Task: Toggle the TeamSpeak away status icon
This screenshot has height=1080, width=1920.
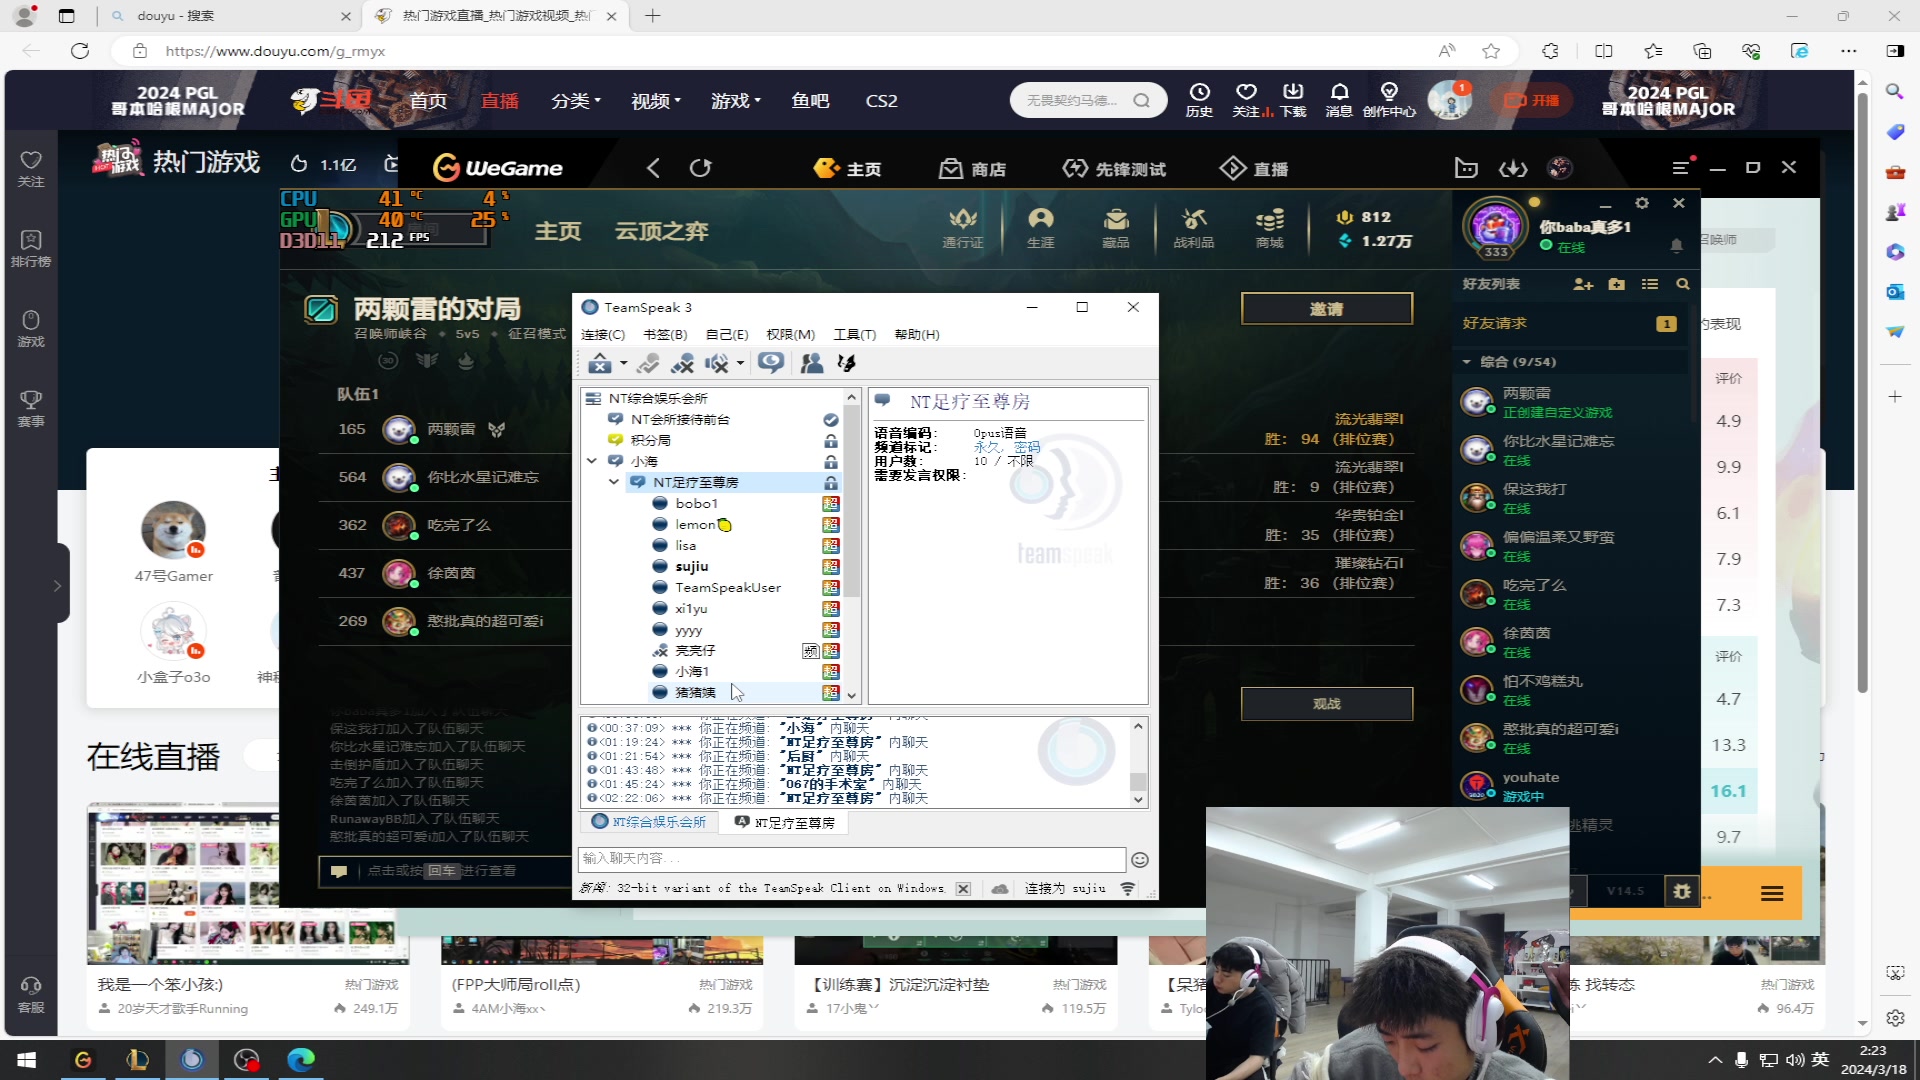Action: (x=648, y=363)
